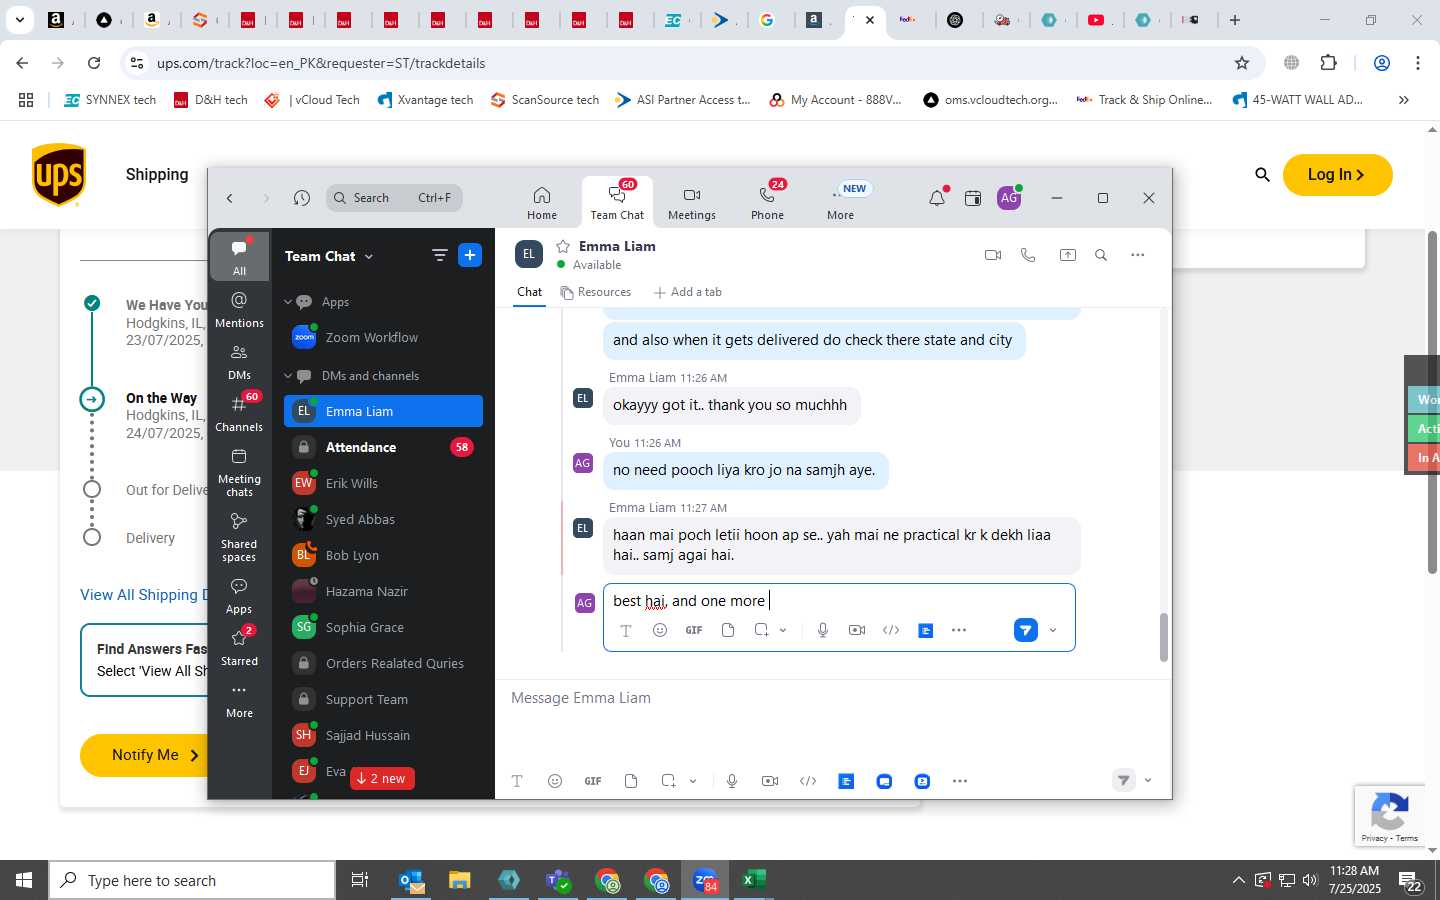1440x900 pixels.
Task: Open the Zoom calendar icon
Action: coord(972,198)
